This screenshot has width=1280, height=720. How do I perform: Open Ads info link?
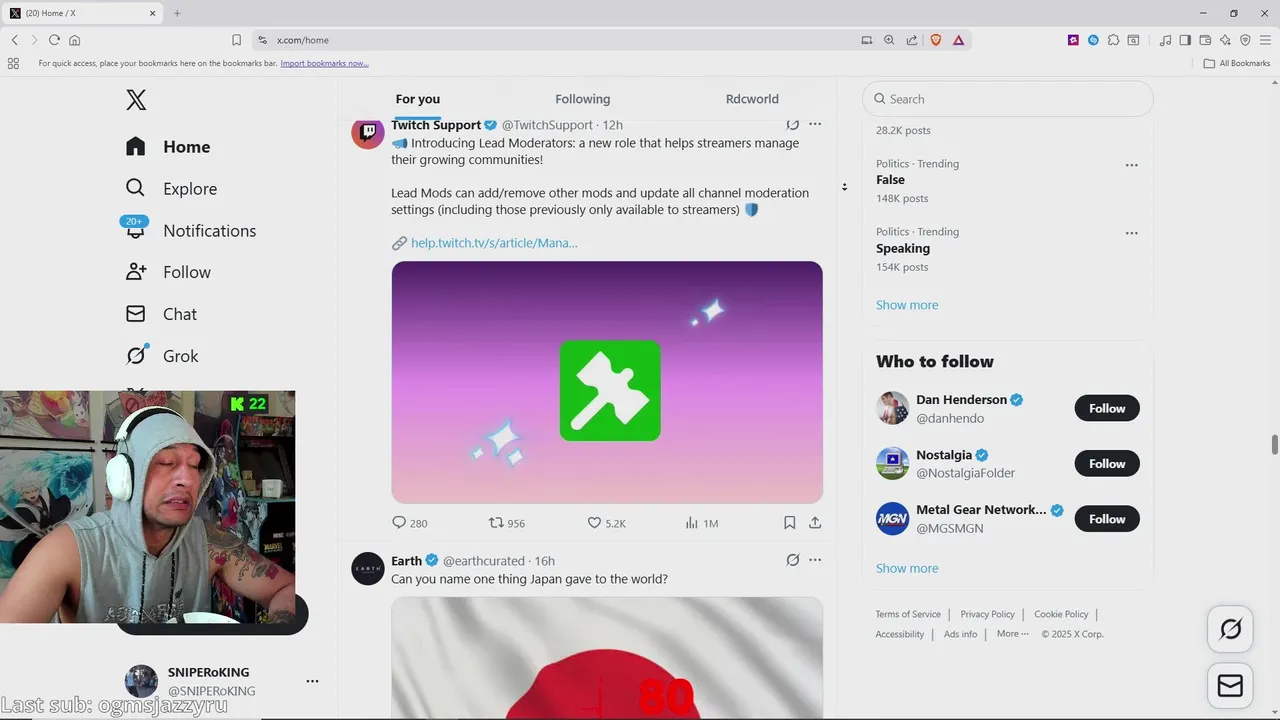(960, 634)
